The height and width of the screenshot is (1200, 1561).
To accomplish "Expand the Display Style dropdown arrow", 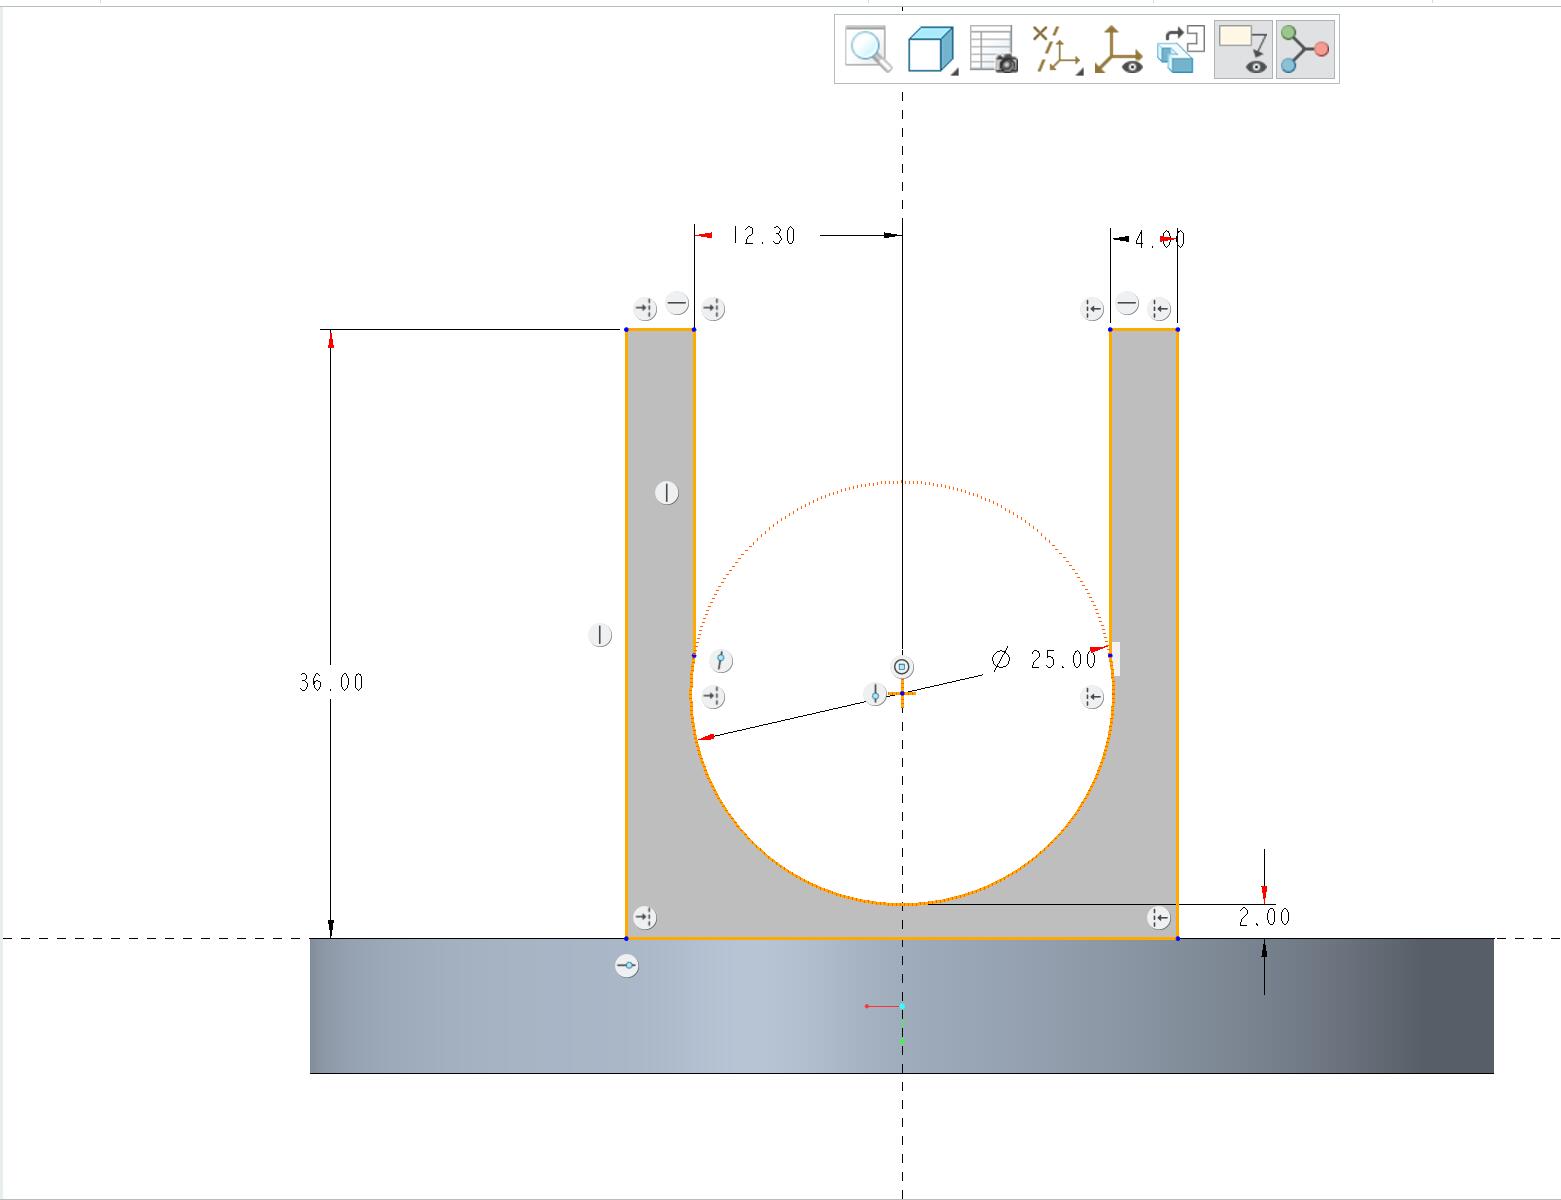I will tap(955, 70).
